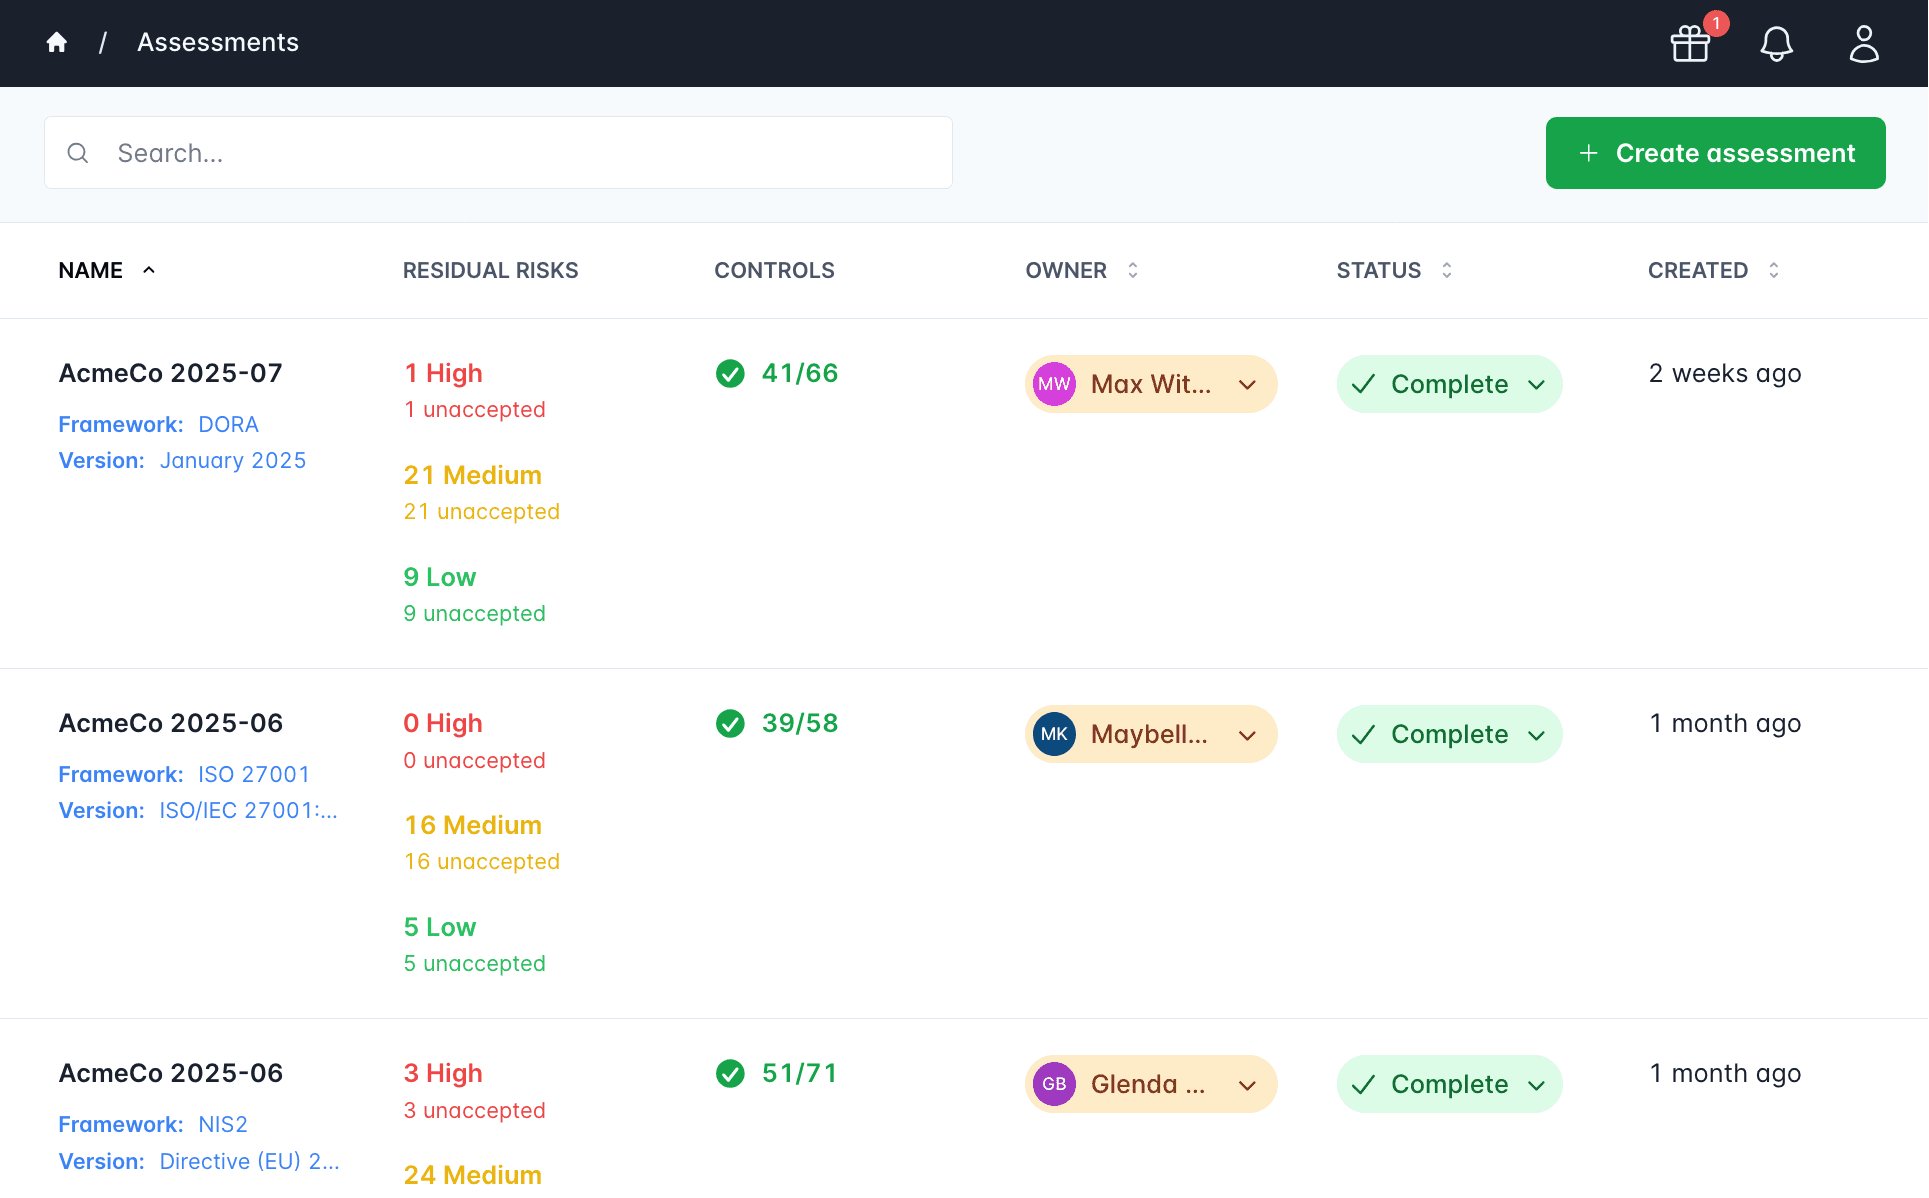This screenshot has height=1198, width=1929.
Task: Click the search magnifier icon
Action: (78, 153)
